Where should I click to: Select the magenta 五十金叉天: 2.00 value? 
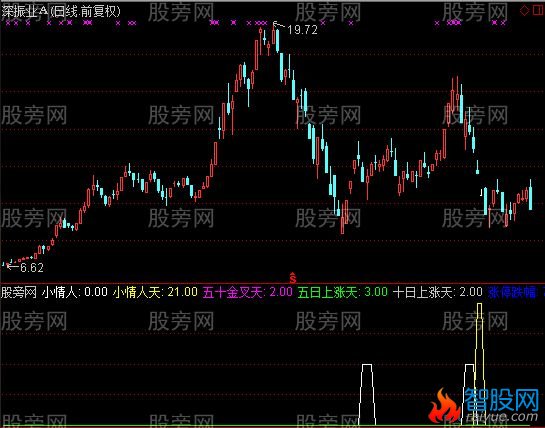click(247, 292)
